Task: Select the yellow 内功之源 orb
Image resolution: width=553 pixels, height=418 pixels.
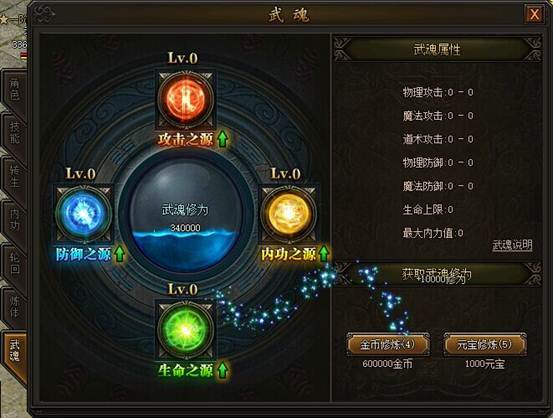Action: [x=288, y=213]
